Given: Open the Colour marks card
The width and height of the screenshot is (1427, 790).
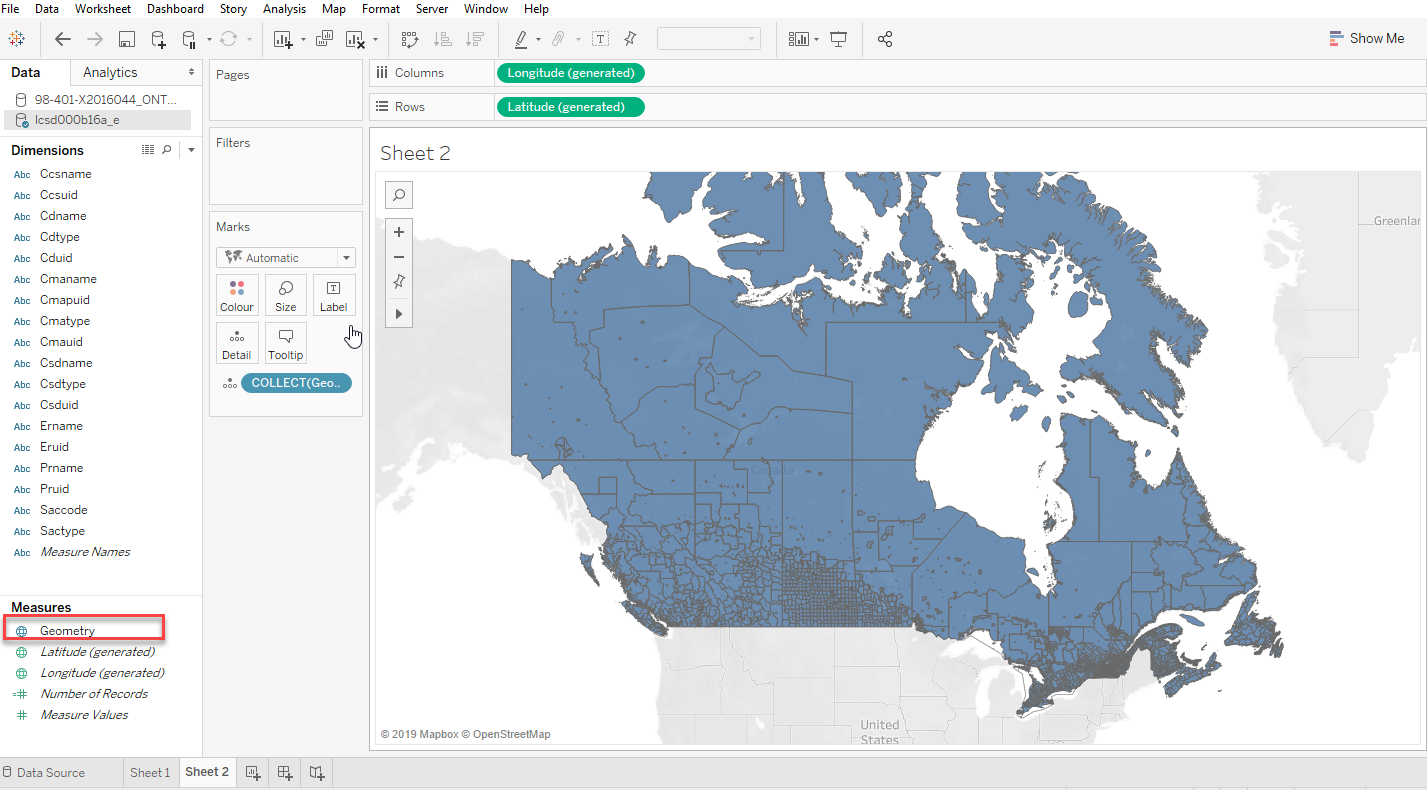Looking at the screenshot, I should click(237, 295).
